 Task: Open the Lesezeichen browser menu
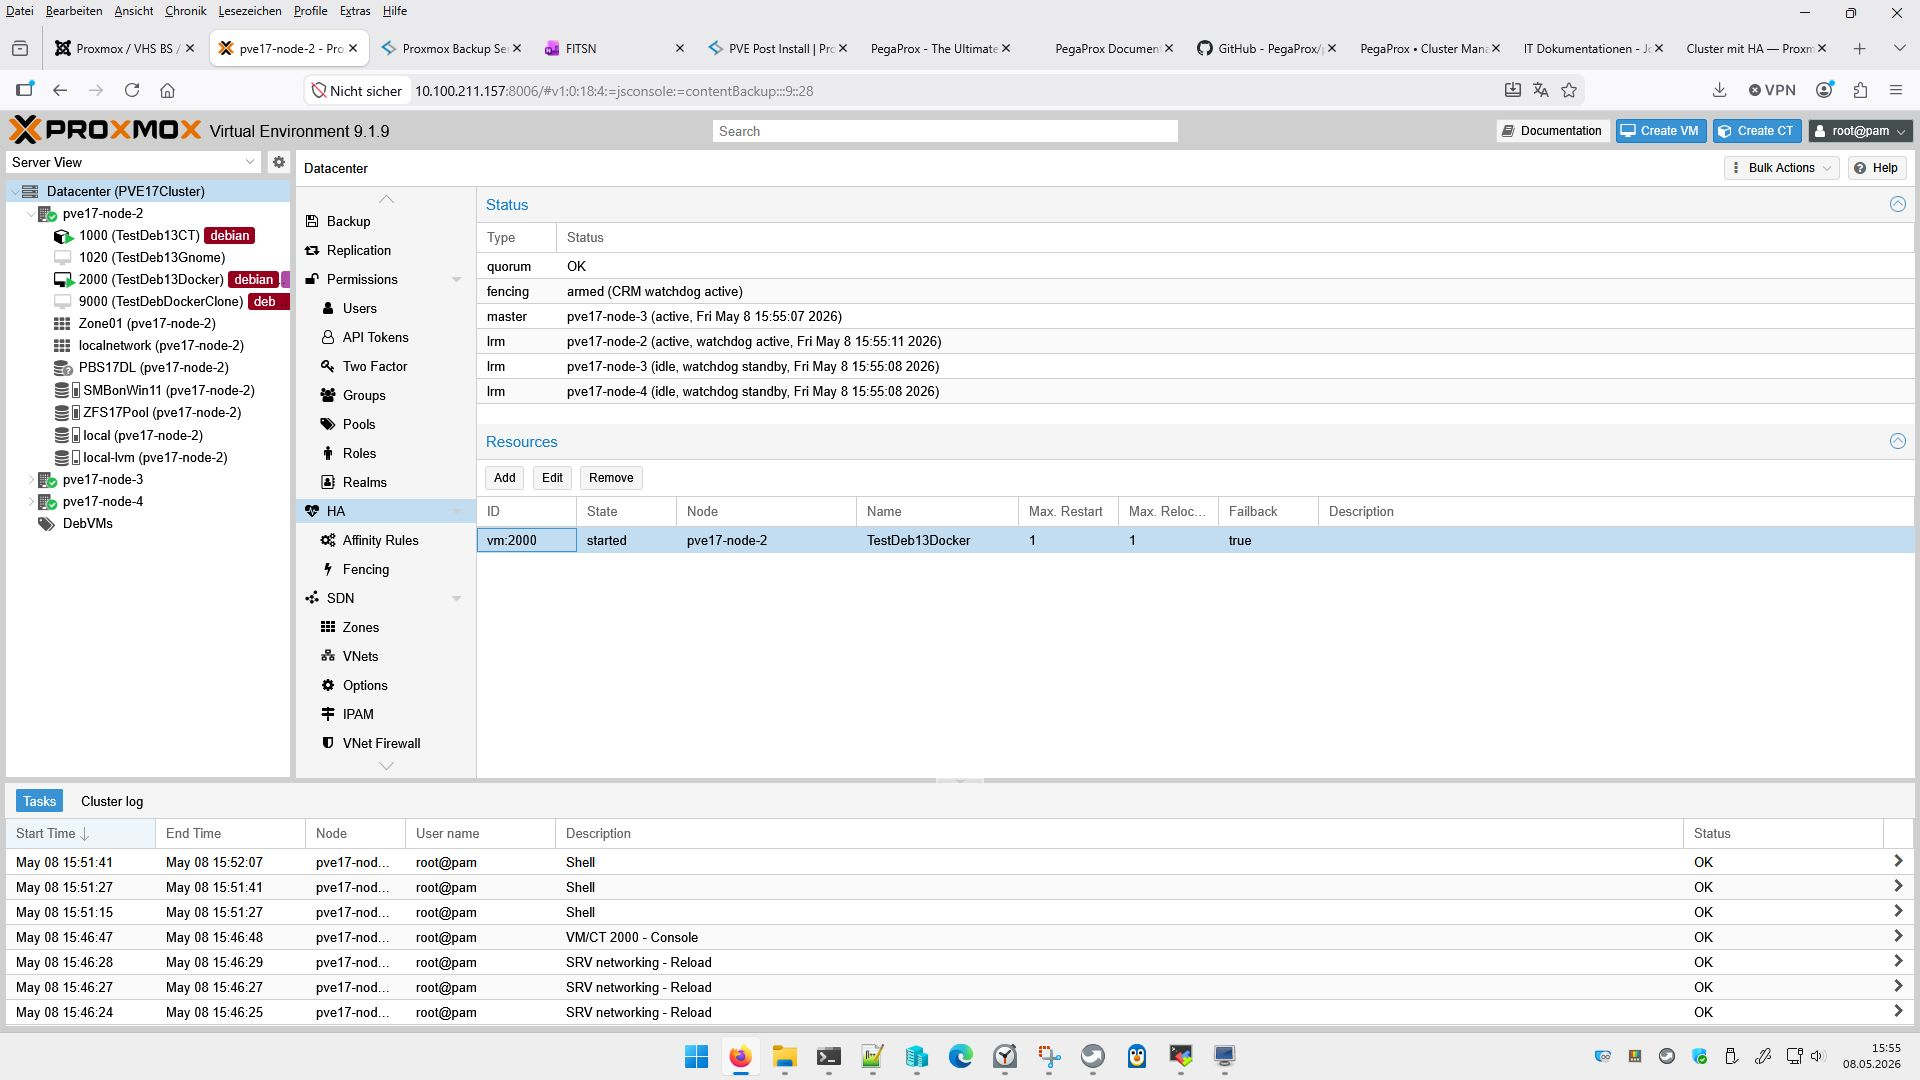[249, 11]
